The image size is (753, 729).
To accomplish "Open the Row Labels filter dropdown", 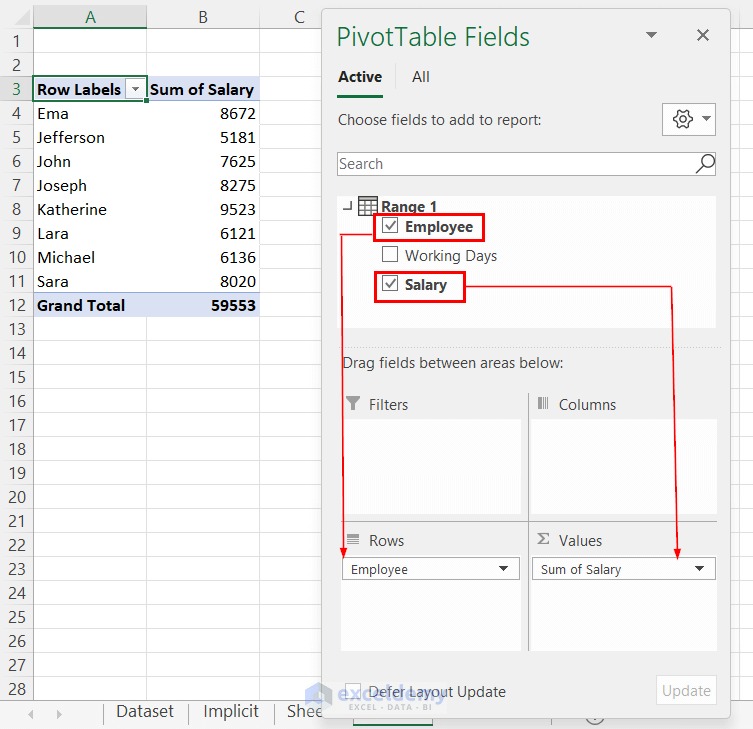I will 136,89.
